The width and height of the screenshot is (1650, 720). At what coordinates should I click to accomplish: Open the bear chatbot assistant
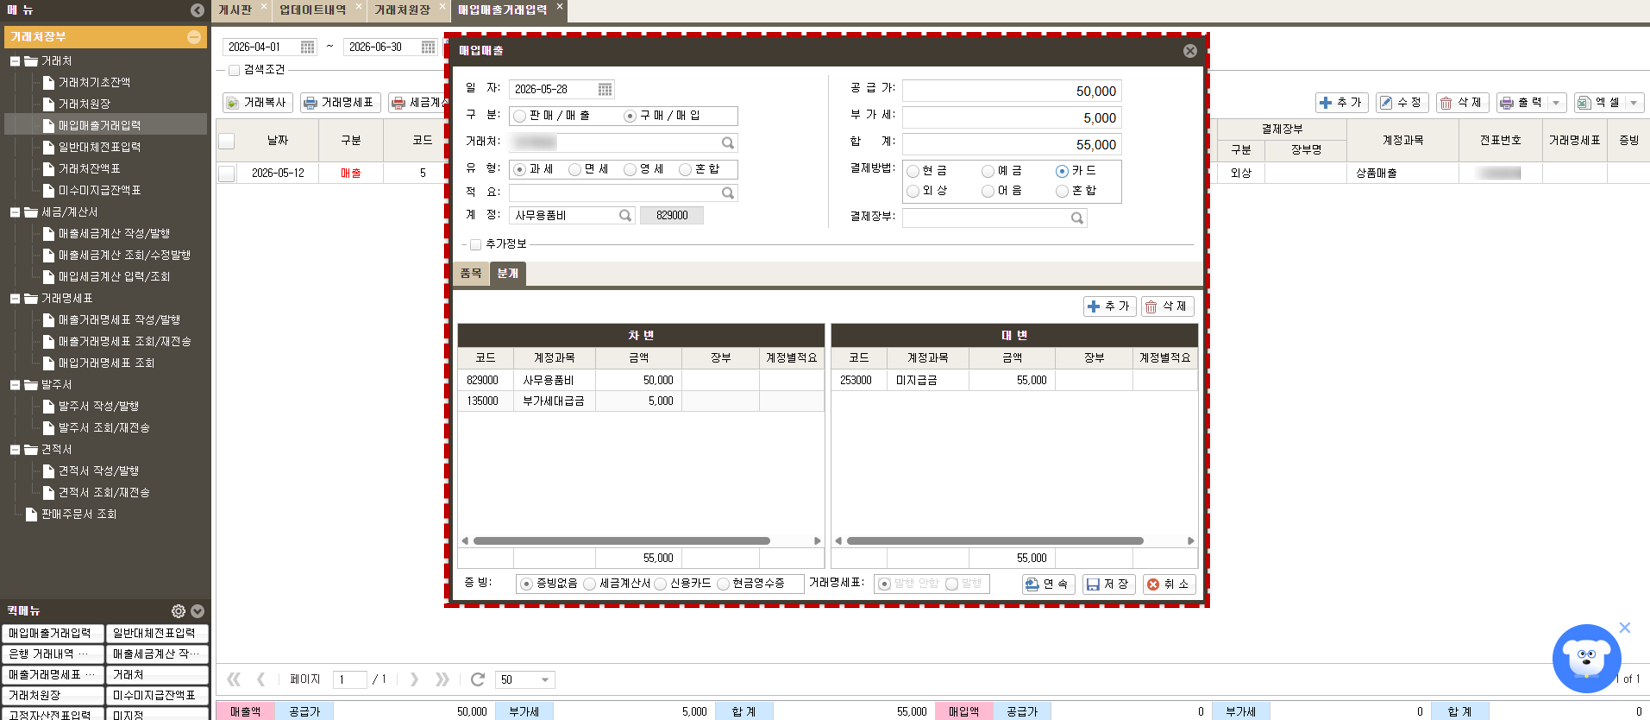(1586, 658)
